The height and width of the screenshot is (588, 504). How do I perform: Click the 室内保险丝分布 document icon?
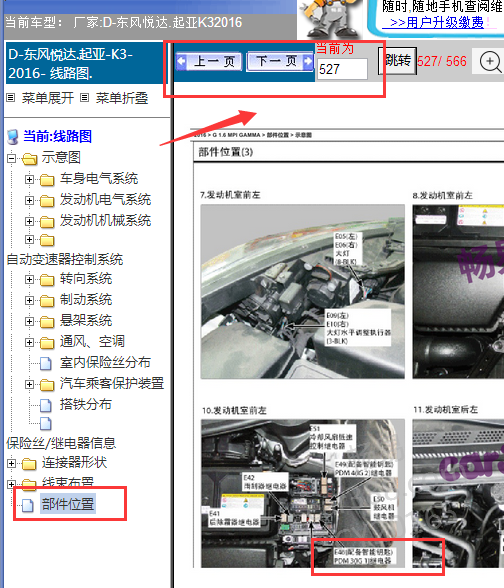(x=46, y=363)
